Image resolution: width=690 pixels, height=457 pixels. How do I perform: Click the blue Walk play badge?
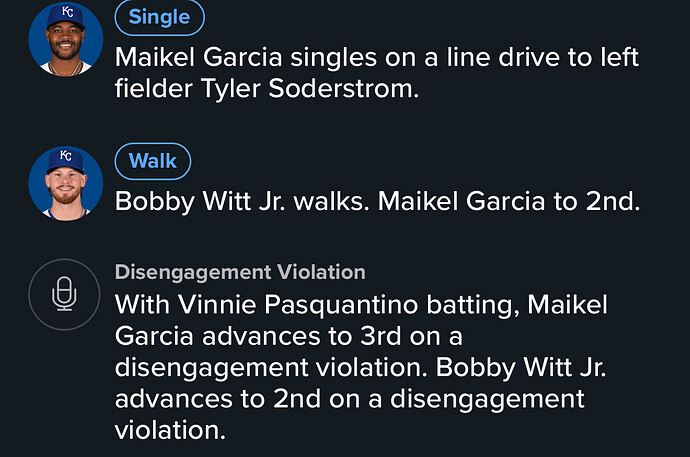point(153,161)
